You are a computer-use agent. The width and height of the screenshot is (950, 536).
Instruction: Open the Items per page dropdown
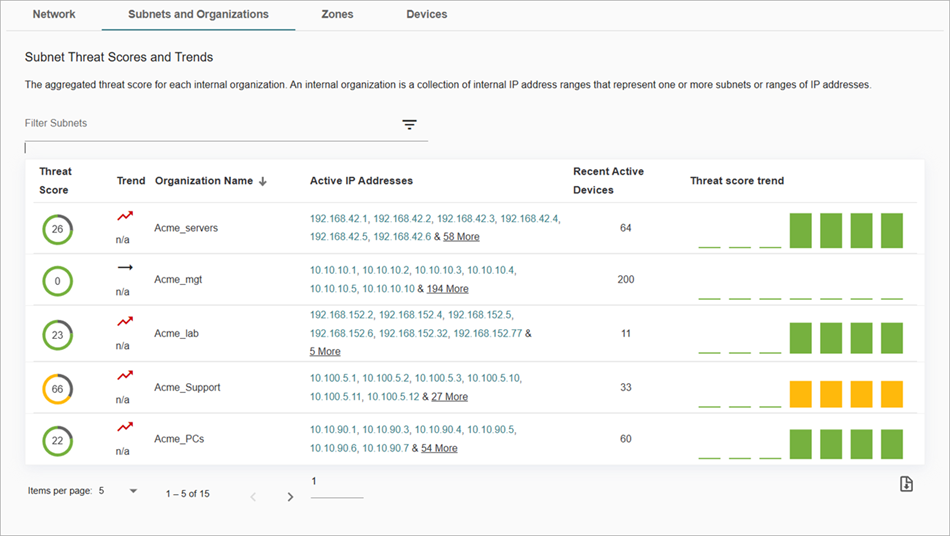pyautogui.click(x=133, y=491)
